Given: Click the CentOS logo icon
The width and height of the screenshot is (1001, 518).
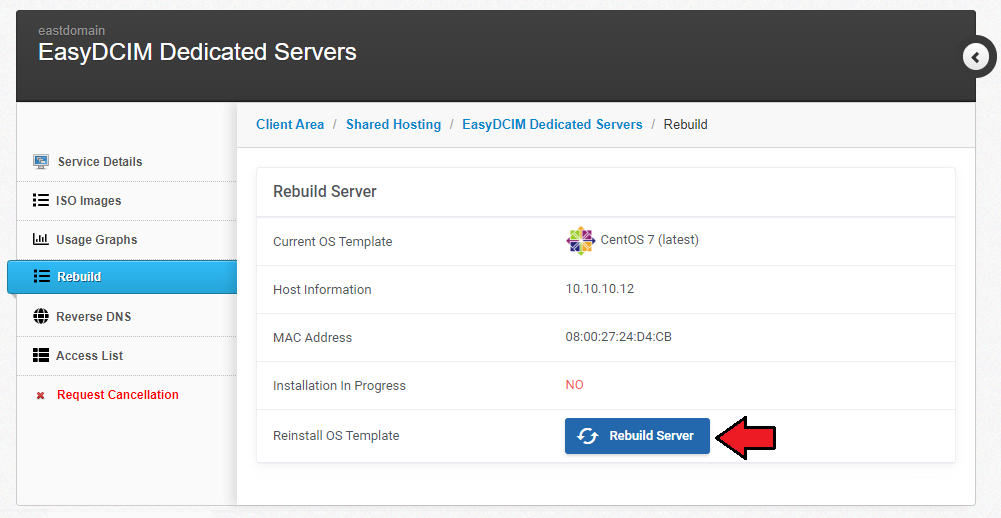Looking at the screenshot, I should (580, 241).
